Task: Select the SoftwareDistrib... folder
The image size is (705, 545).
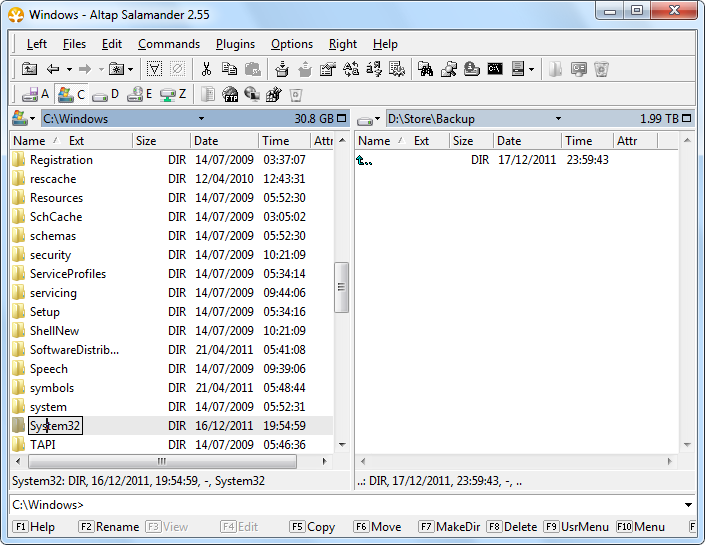Action: tap(74, 350)
